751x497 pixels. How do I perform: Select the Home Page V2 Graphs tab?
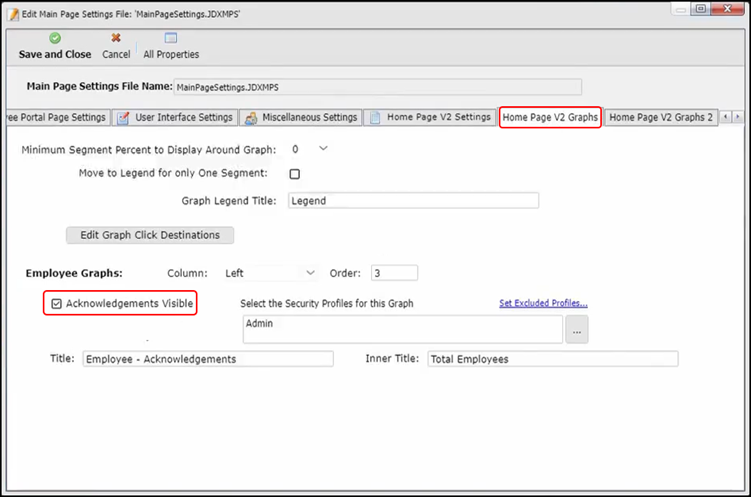pos(550,118)
